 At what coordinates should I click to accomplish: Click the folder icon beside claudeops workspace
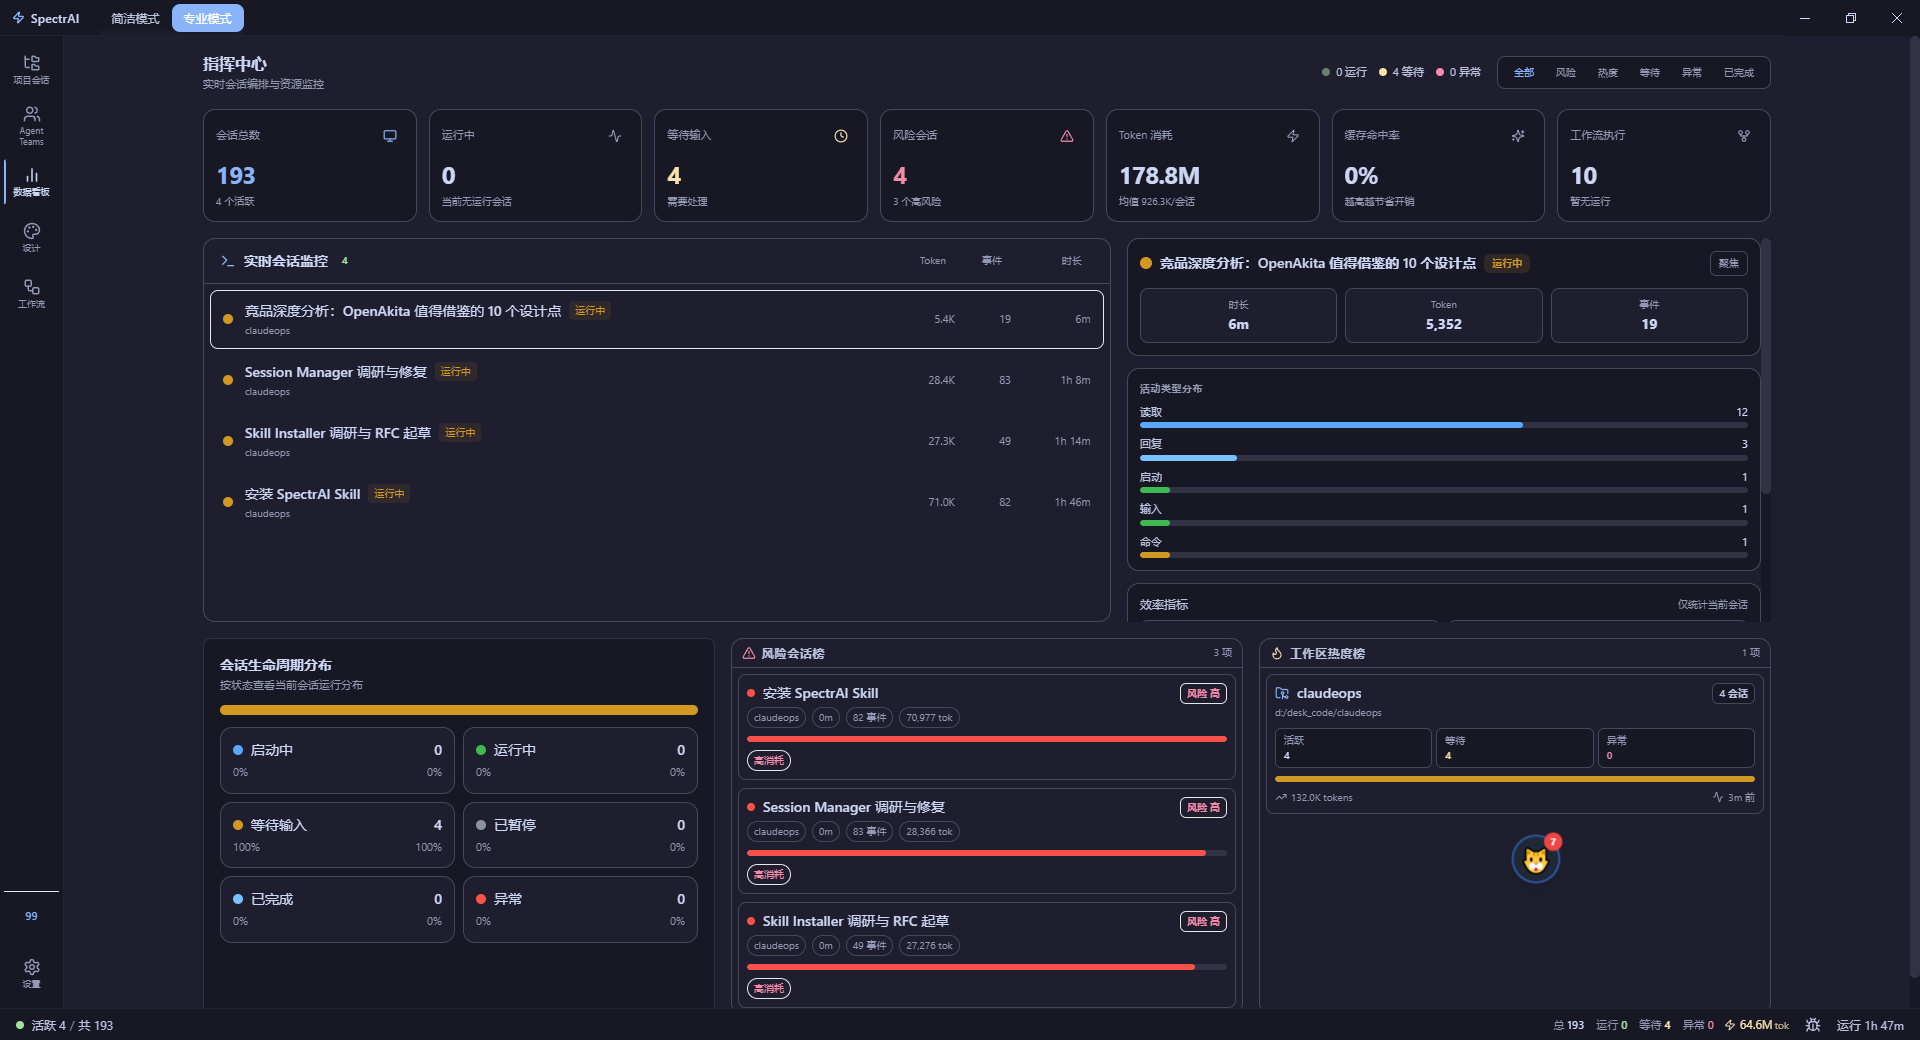[x=1282, y=693]
